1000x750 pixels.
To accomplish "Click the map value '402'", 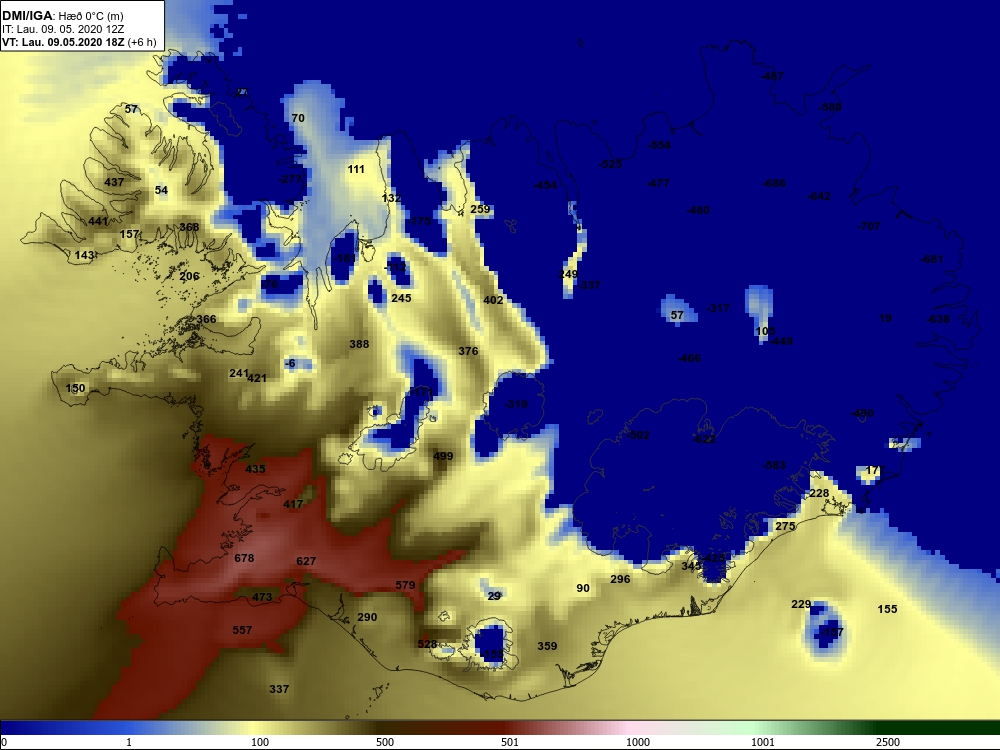I will pyautogui.click(x=493, y=300).
